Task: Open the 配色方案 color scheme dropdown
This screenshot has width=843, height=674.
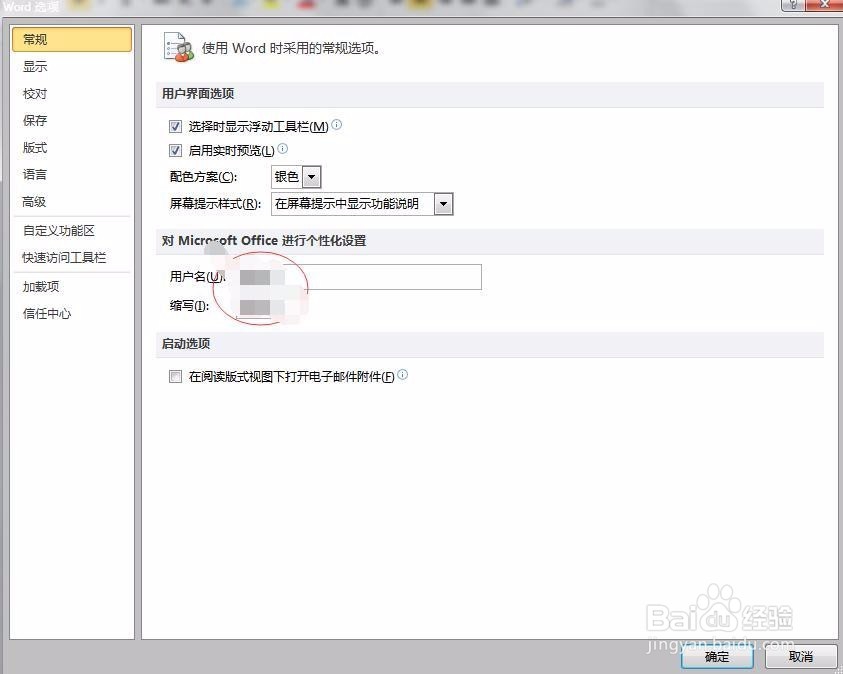Action: coord(310,176)
